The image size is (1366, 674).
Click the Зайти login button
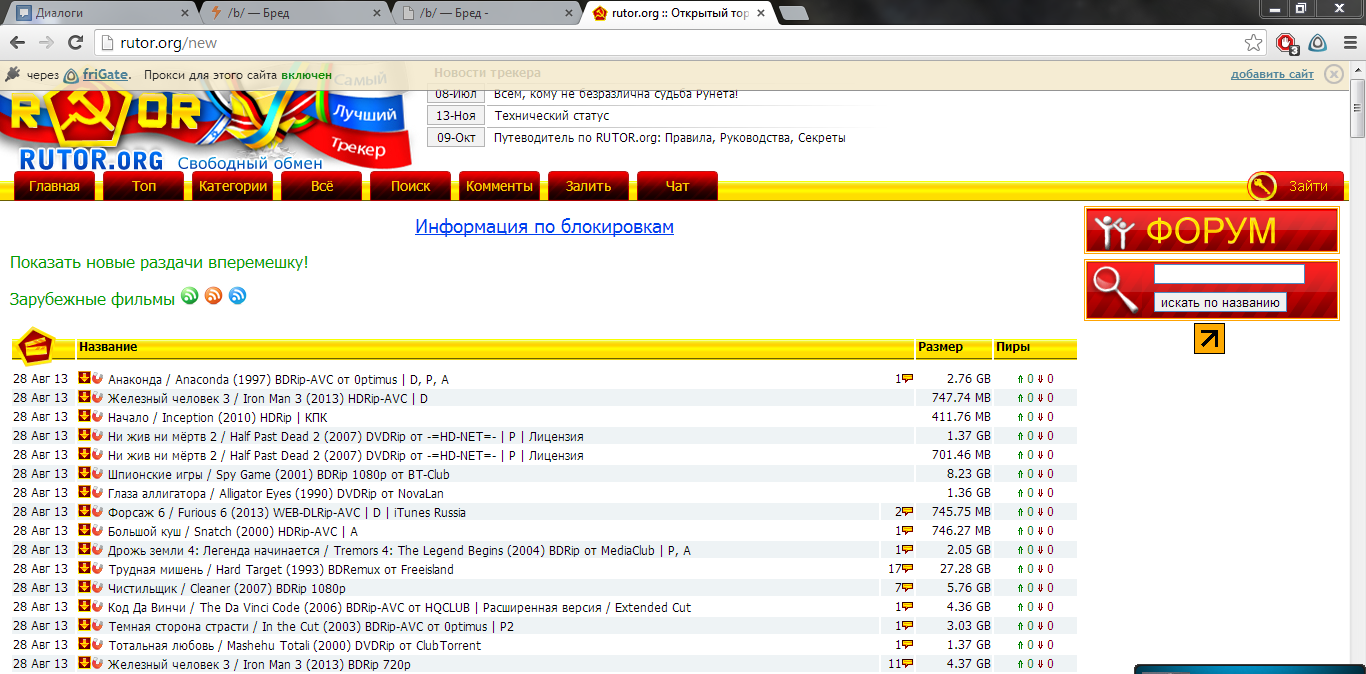(x=1294, y=186)
